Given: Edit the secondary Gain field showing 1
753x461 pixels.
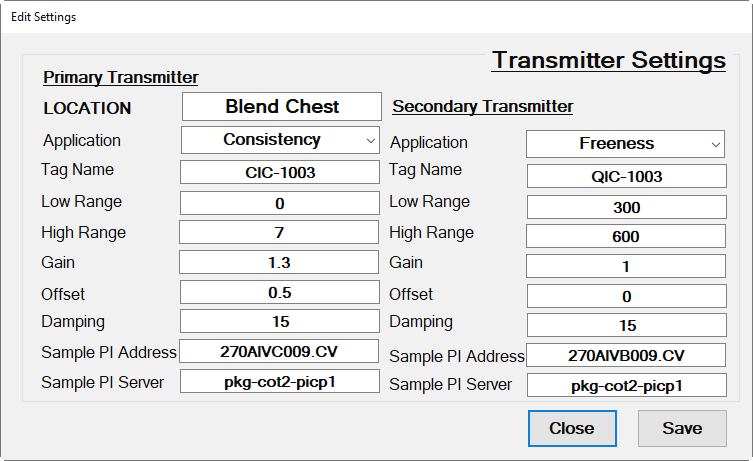Looking at the screenshot, I should coord(626,267).
